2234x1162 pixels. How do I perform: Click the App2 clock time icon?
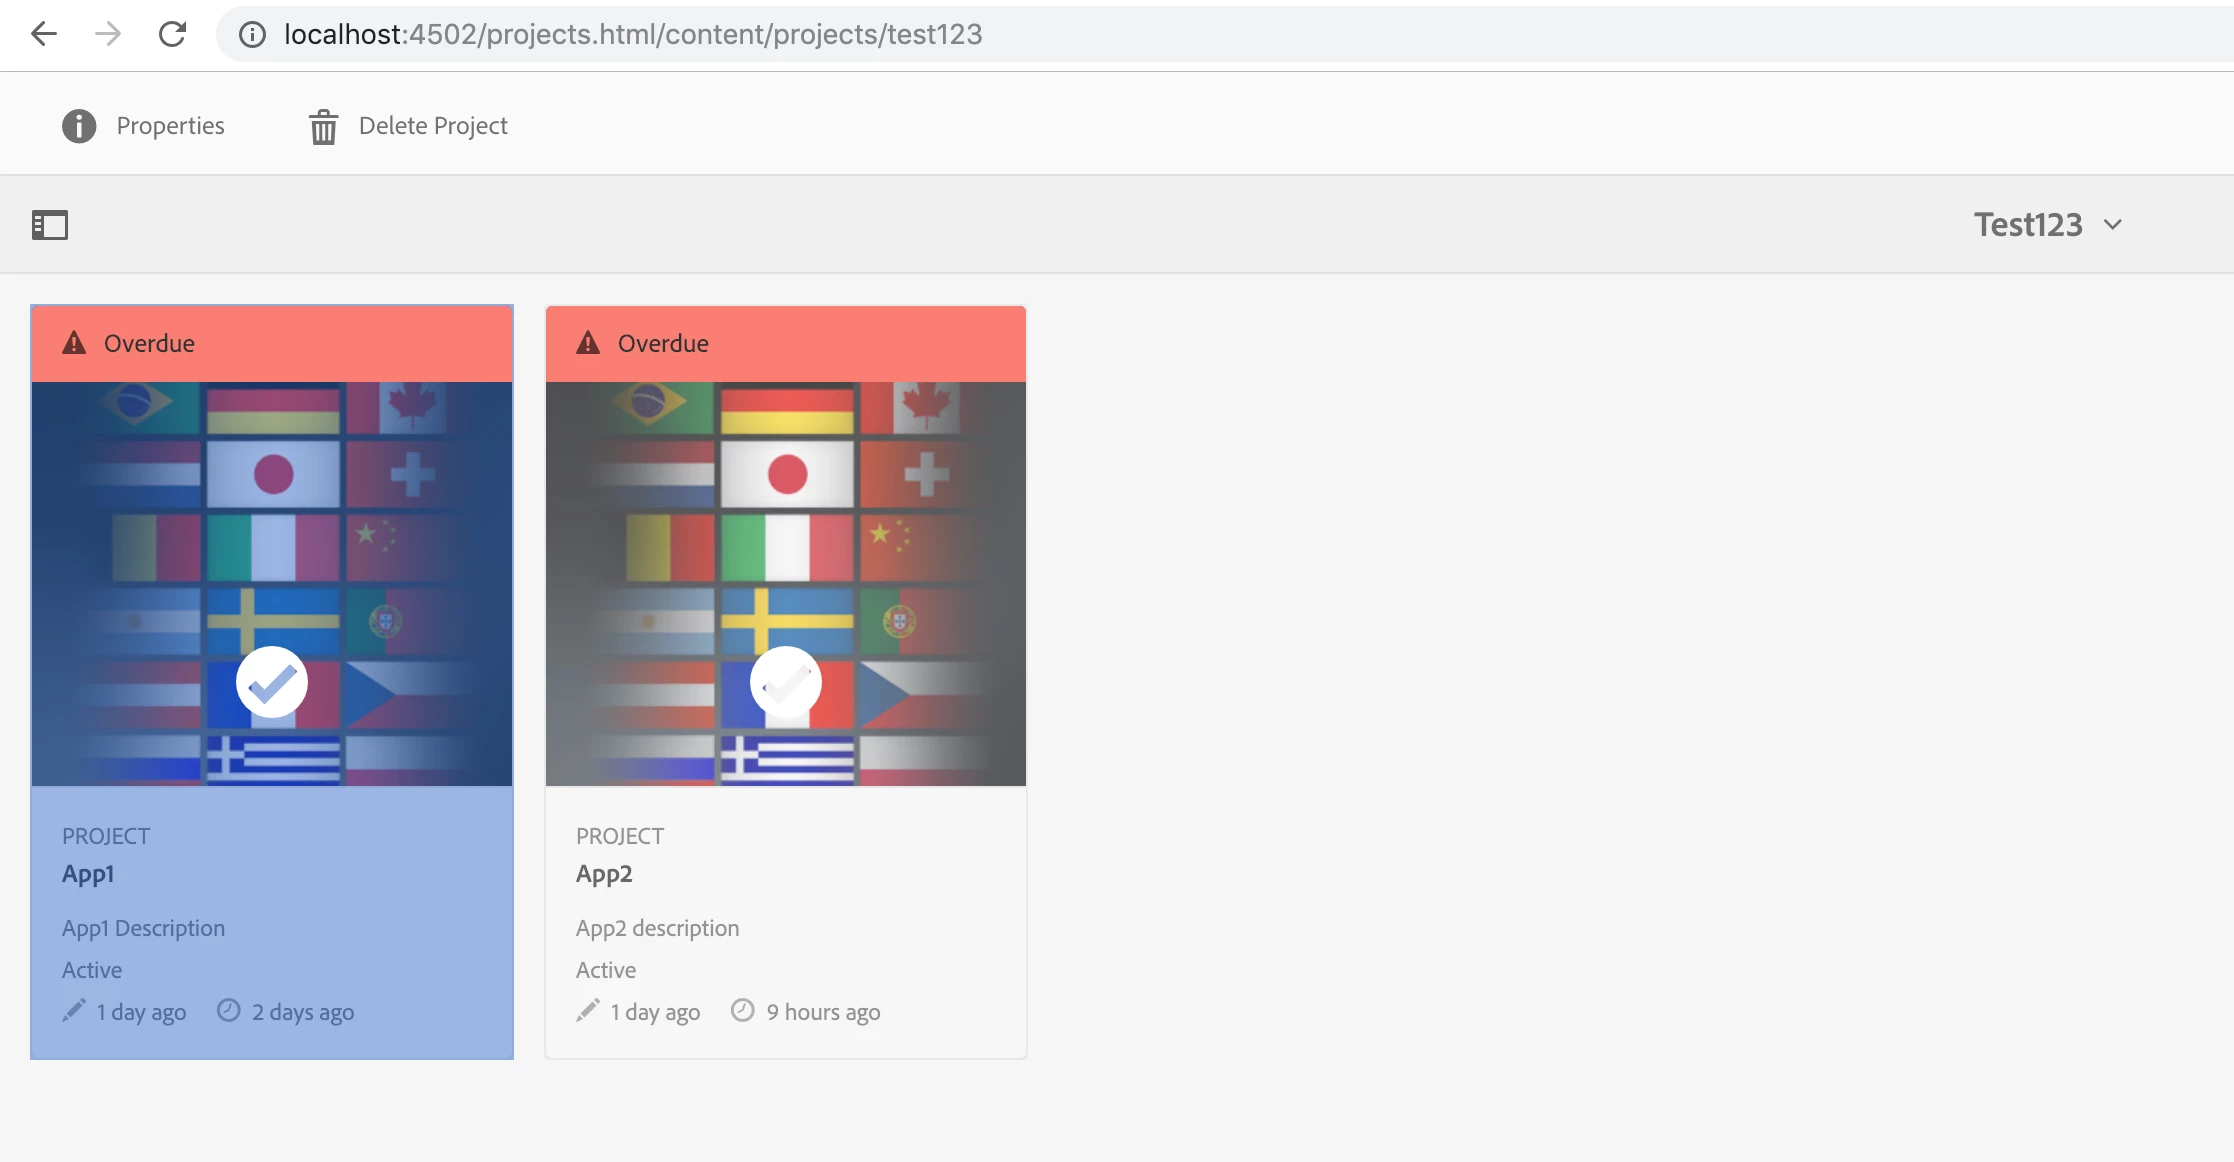click(742, 1011)
